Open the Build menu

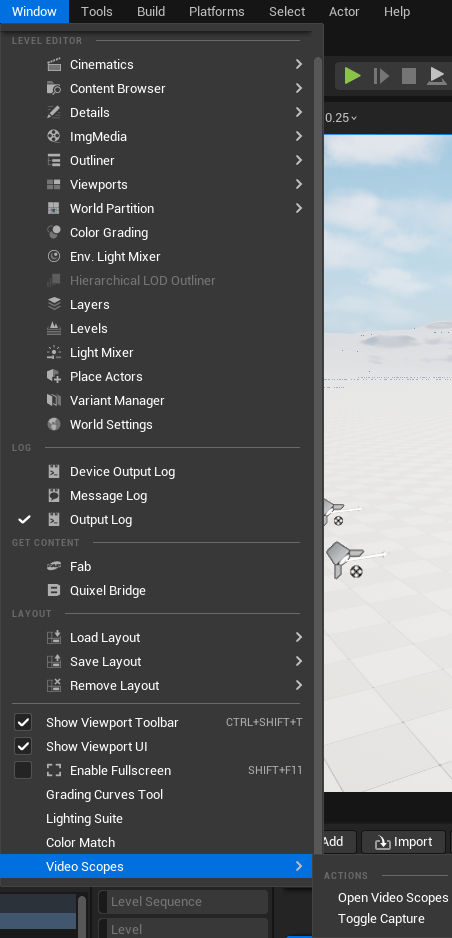[x=151, y=11]
